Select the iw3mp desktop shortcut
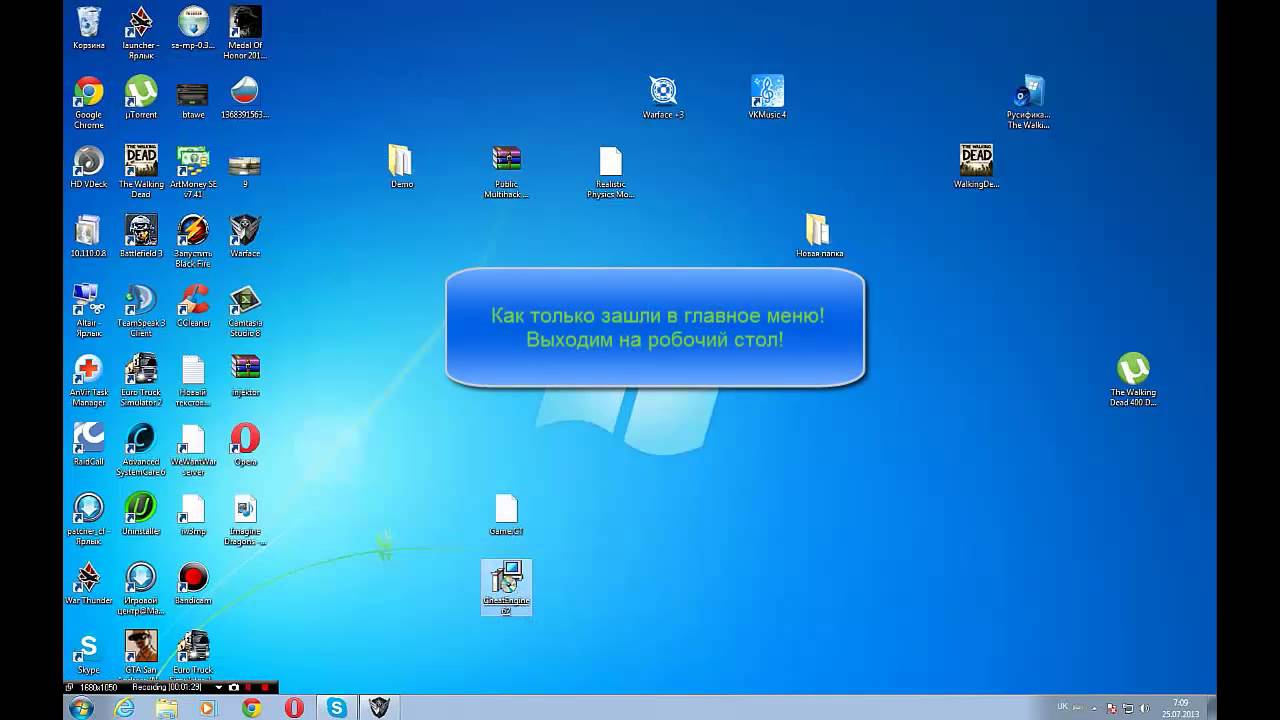 coord(193,513)
